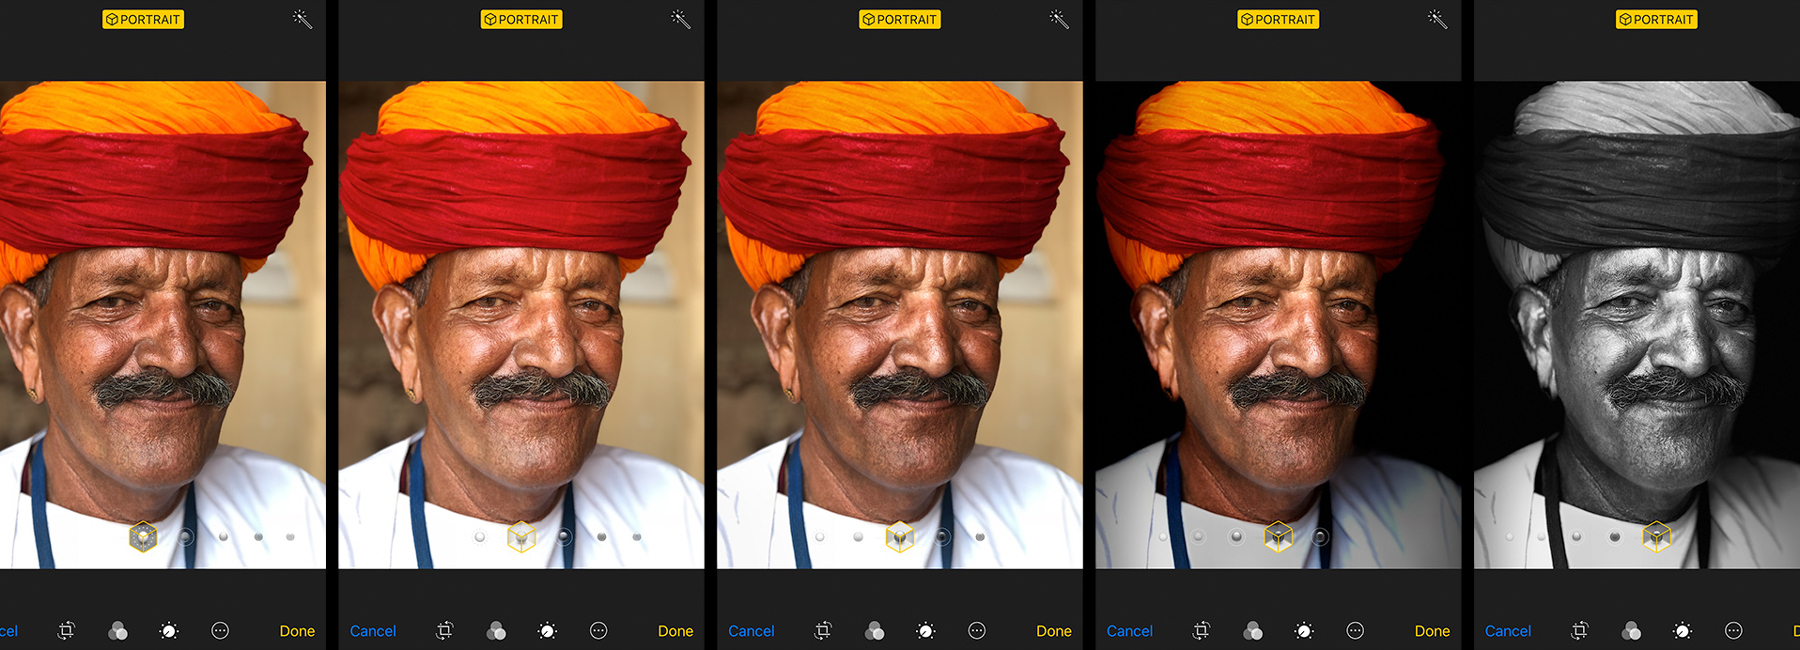Toggle the PORTRAIT badge on the black-and-white screen

point(1656,19)
